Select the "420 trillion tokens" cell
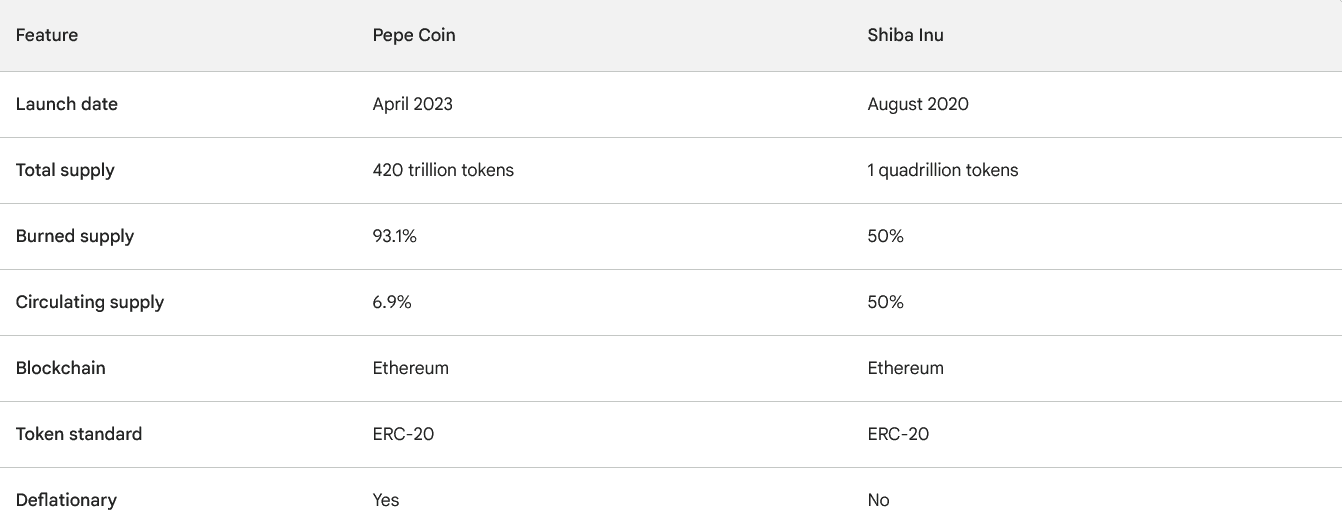Viewport: 1342px width, 531px height. coord(443,170)
